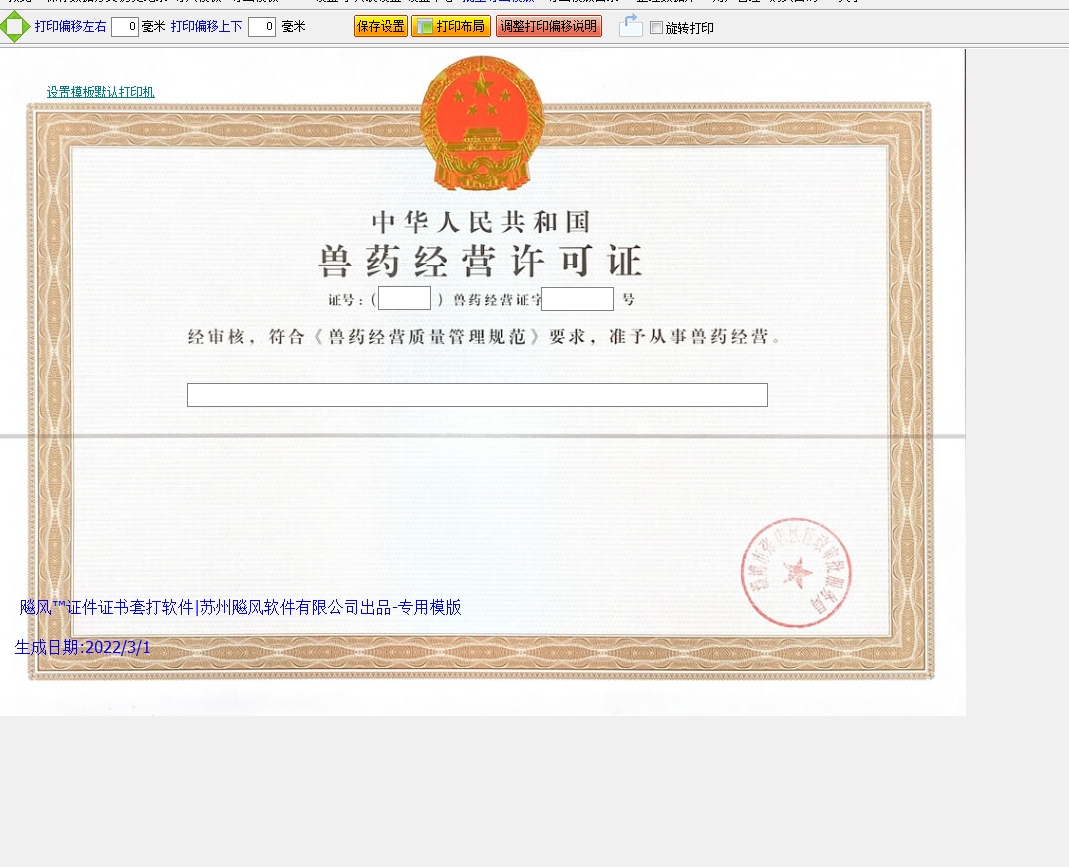Click the left arrow of the green offset diamond
The height and width of the screenshot is (867, 1069).
click(x=5, y=27)
